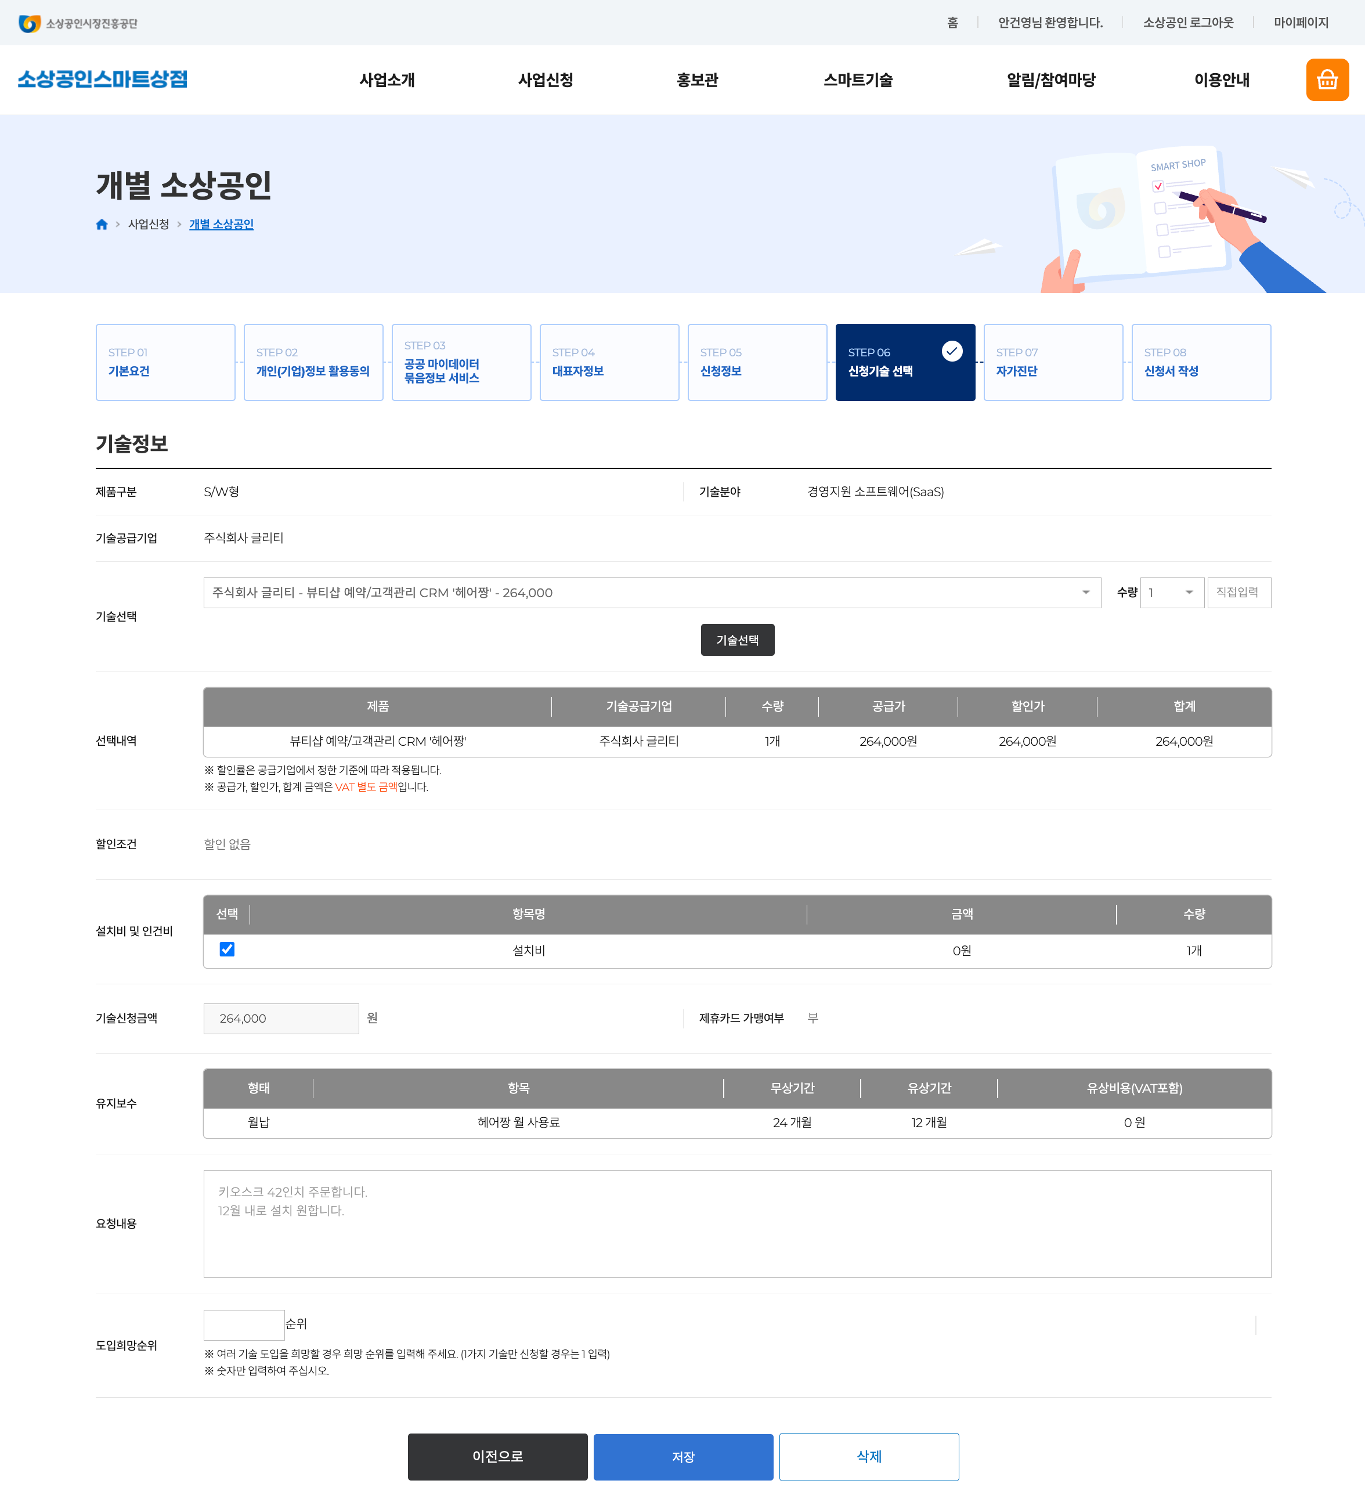
Task: Click the 도입희망순위 rank input field
Action: point(244,1325)
